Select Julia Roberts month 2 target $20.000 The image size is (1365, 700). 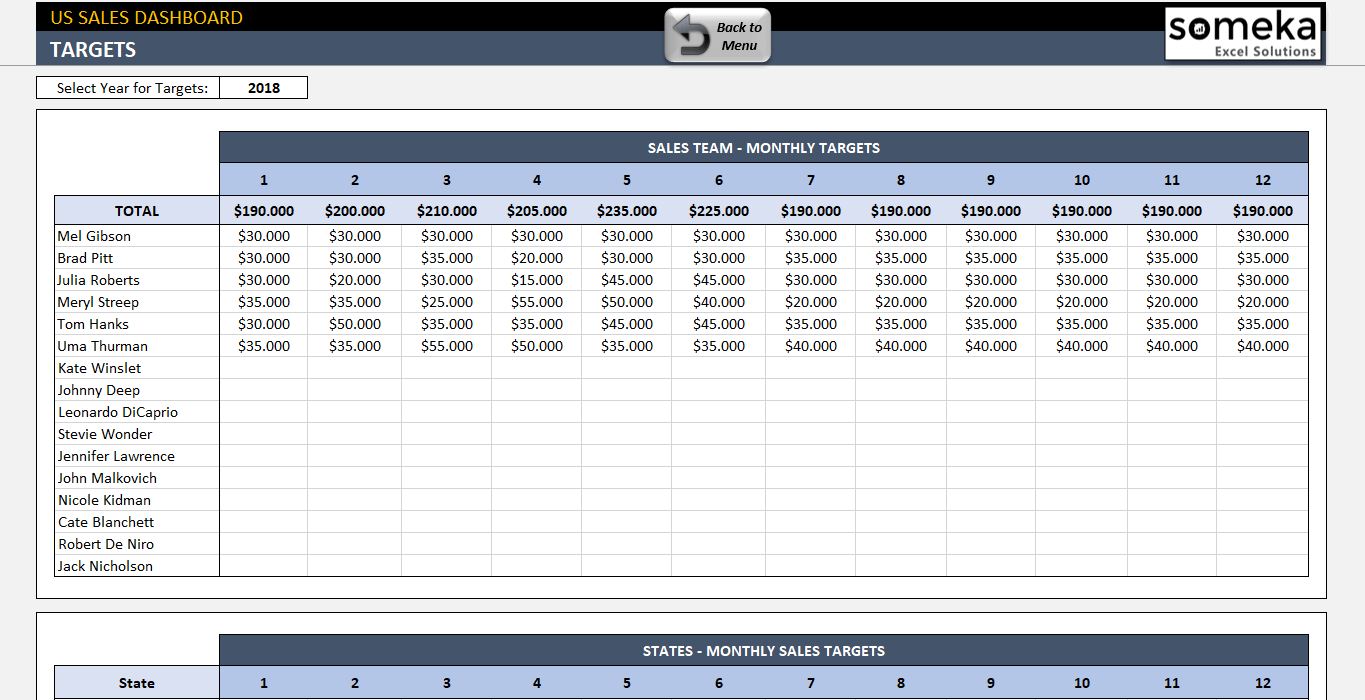click(355, 280)
